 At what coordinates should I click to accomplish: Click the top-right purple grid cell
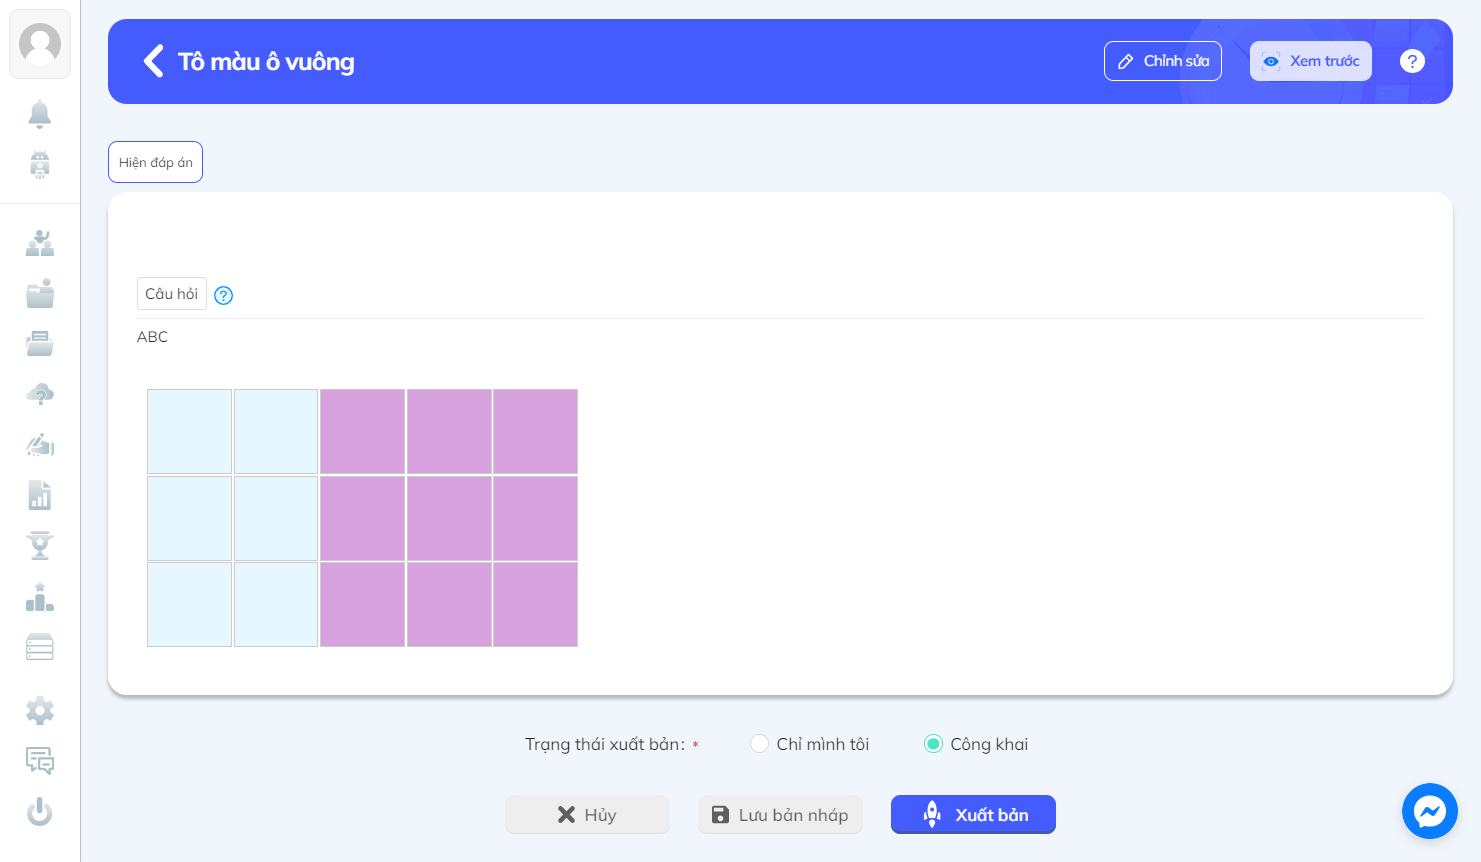click(x=535, y=431)
